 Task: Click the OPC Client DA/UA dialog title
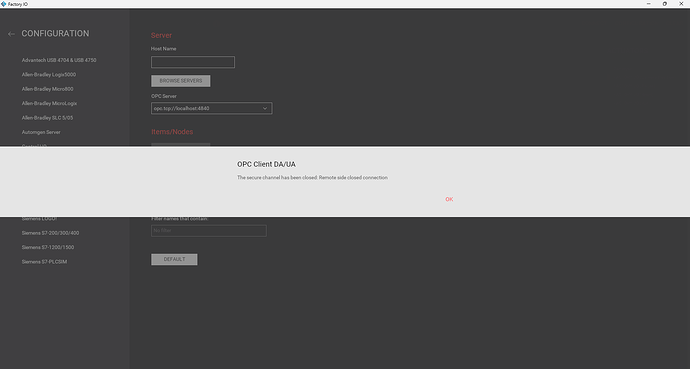(x=266, y=164)
